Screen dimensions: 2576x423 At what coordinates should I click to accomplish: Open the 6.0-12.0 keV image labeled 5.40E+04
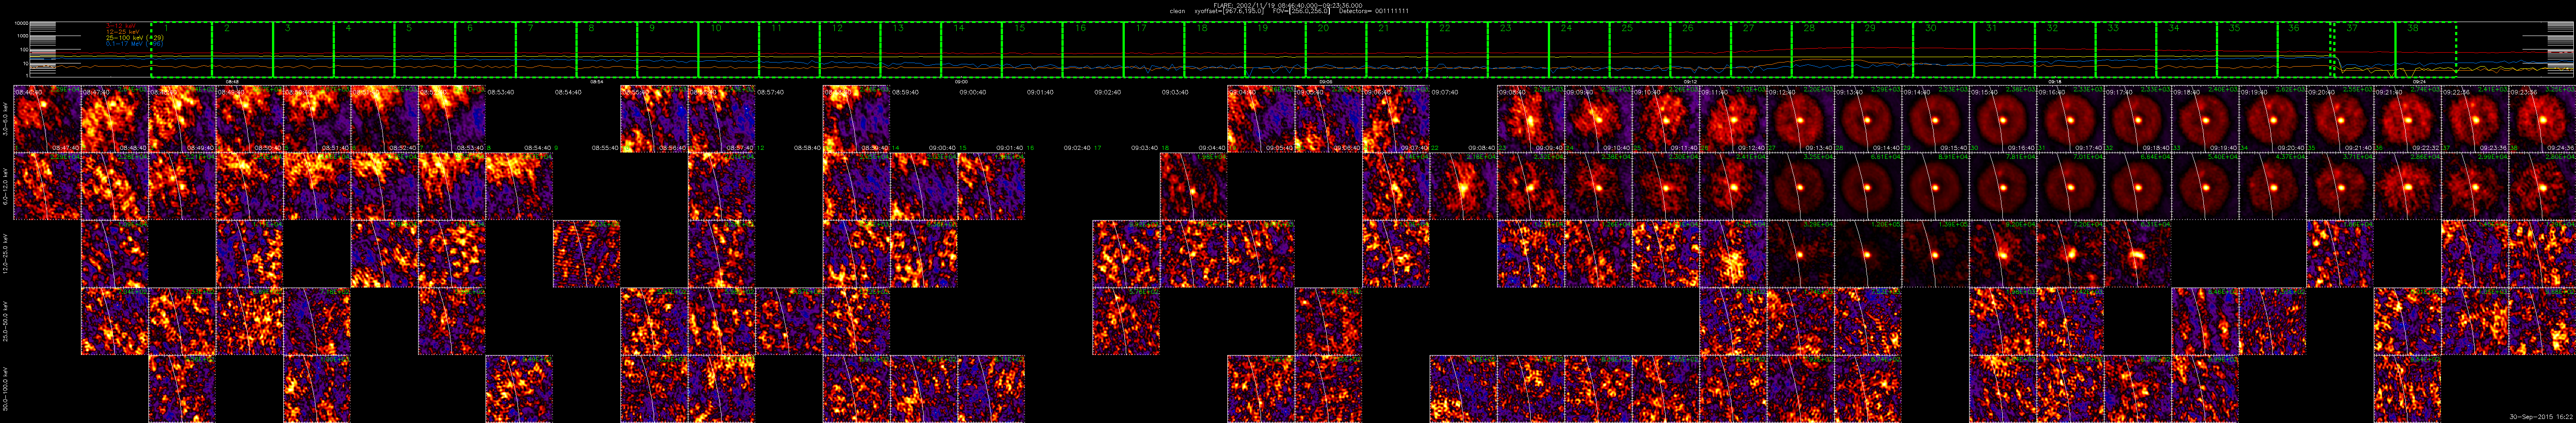[x=2206, y=186]
